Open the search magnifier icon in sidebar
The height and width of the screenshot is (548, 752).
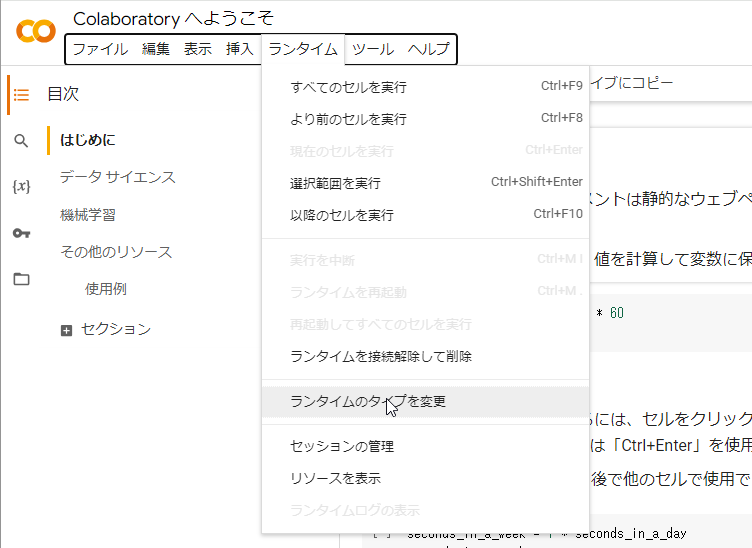21,141
